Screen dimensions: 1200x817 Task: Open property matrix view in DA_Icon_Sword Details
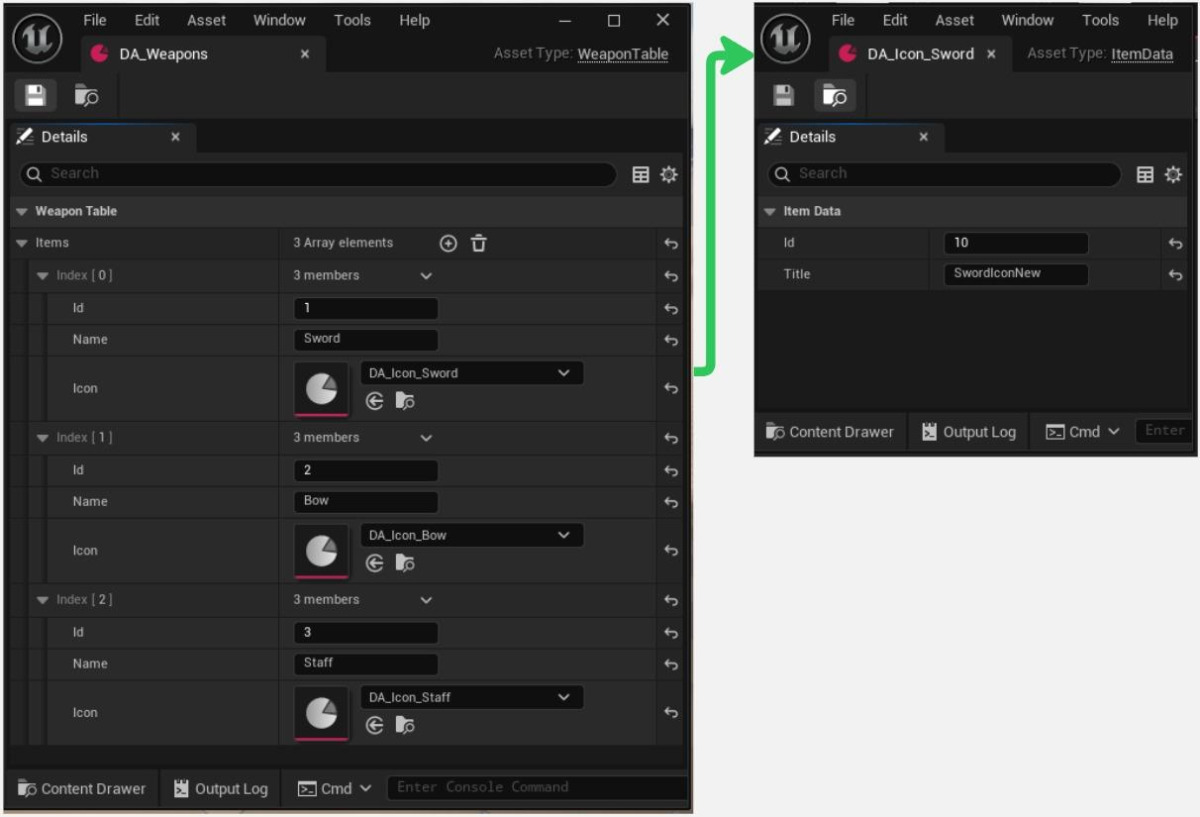(x=1146, y=174)
